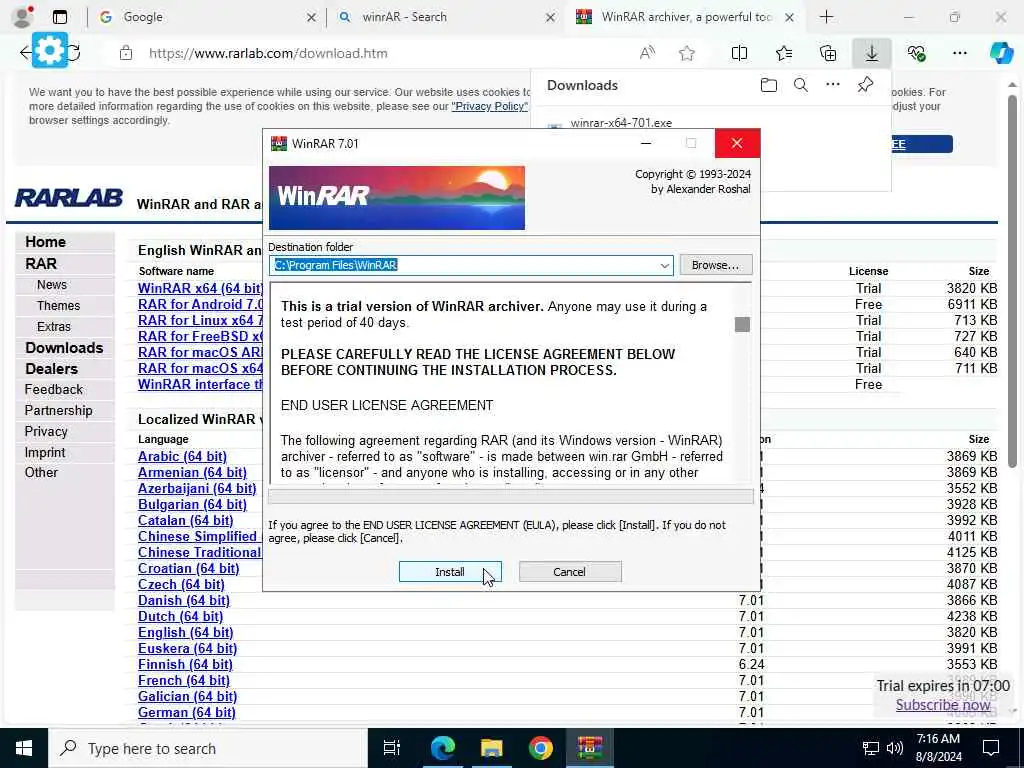Open the Extras sidebar item
The image size is (1024, 768).
tap(54, 327)
